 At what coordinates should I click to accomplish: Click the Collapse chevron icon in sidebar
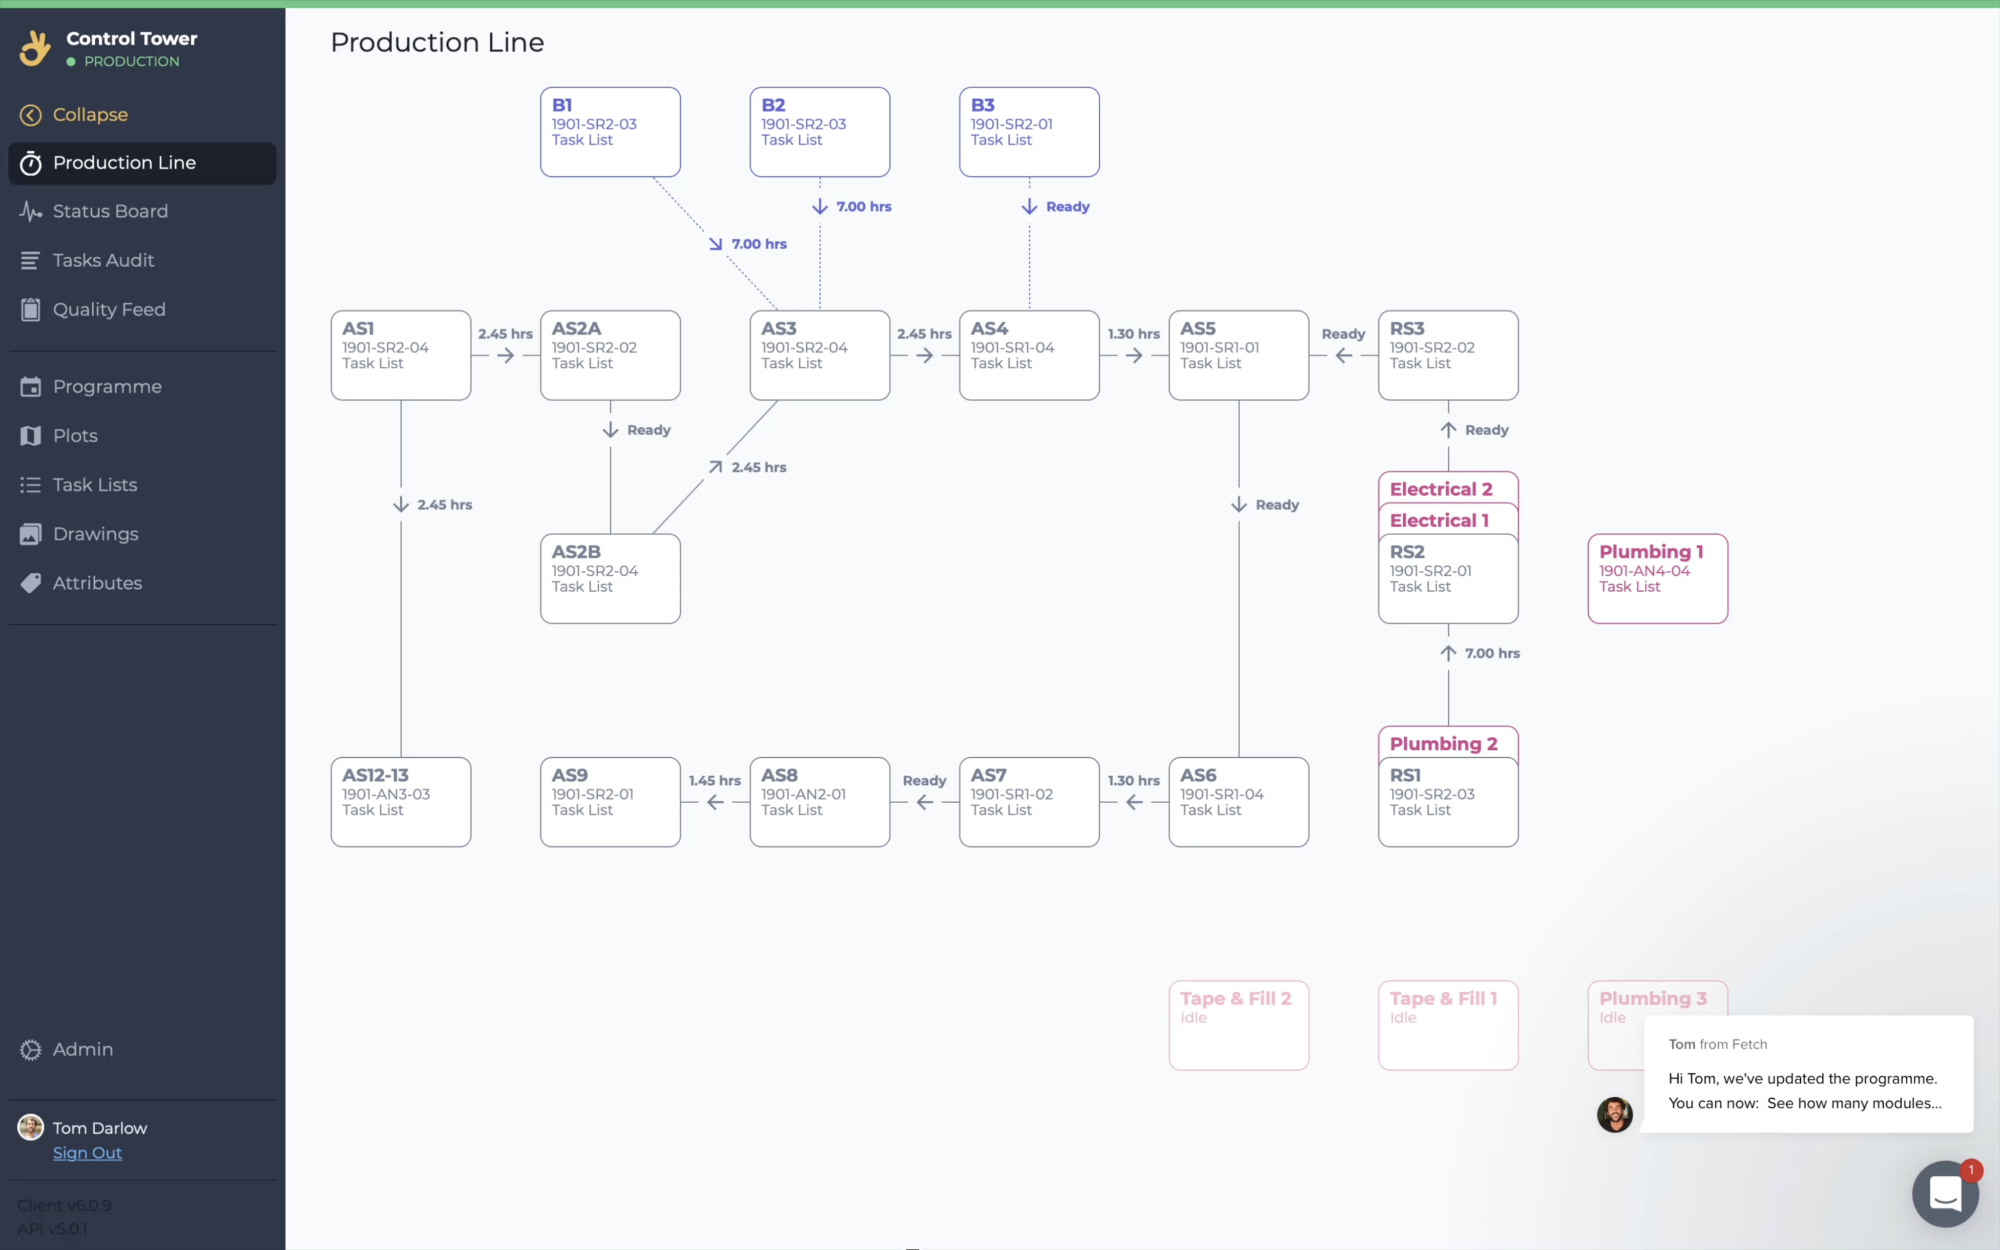(x=31, y=115)
